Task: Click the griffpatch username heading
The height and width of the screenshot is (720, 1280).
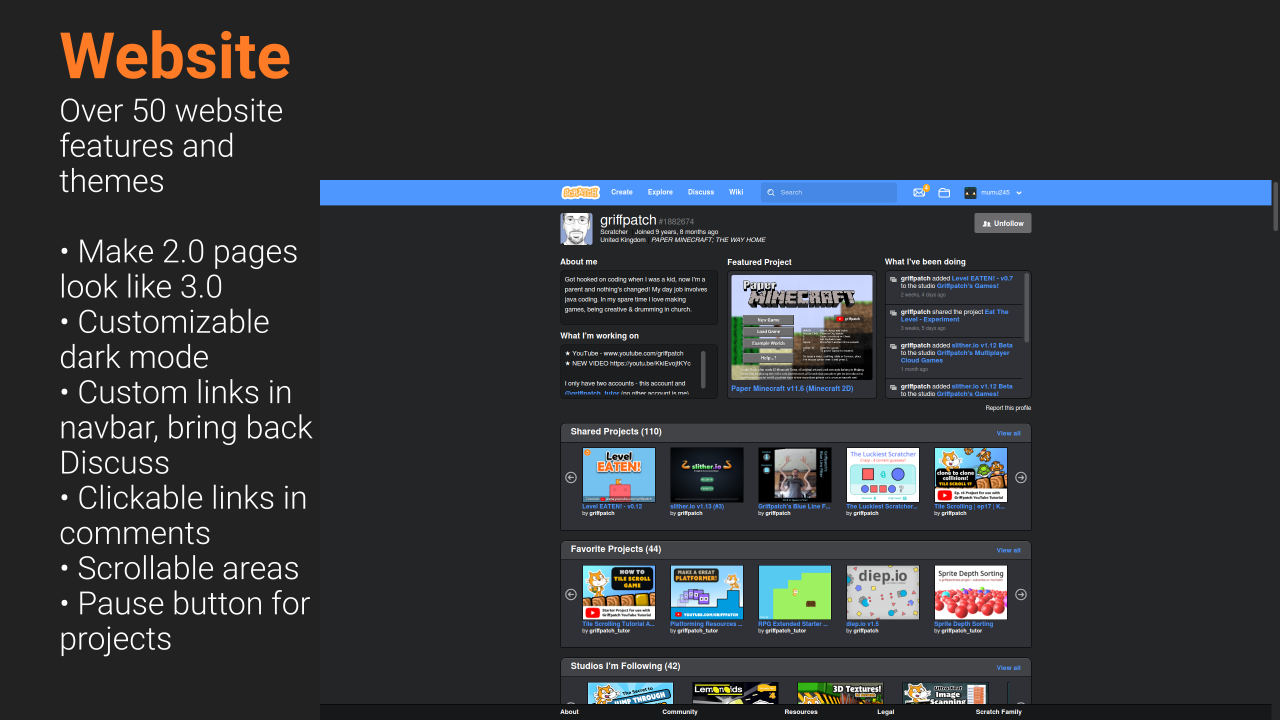Action: pyautogui.click(x=628, y=220)
